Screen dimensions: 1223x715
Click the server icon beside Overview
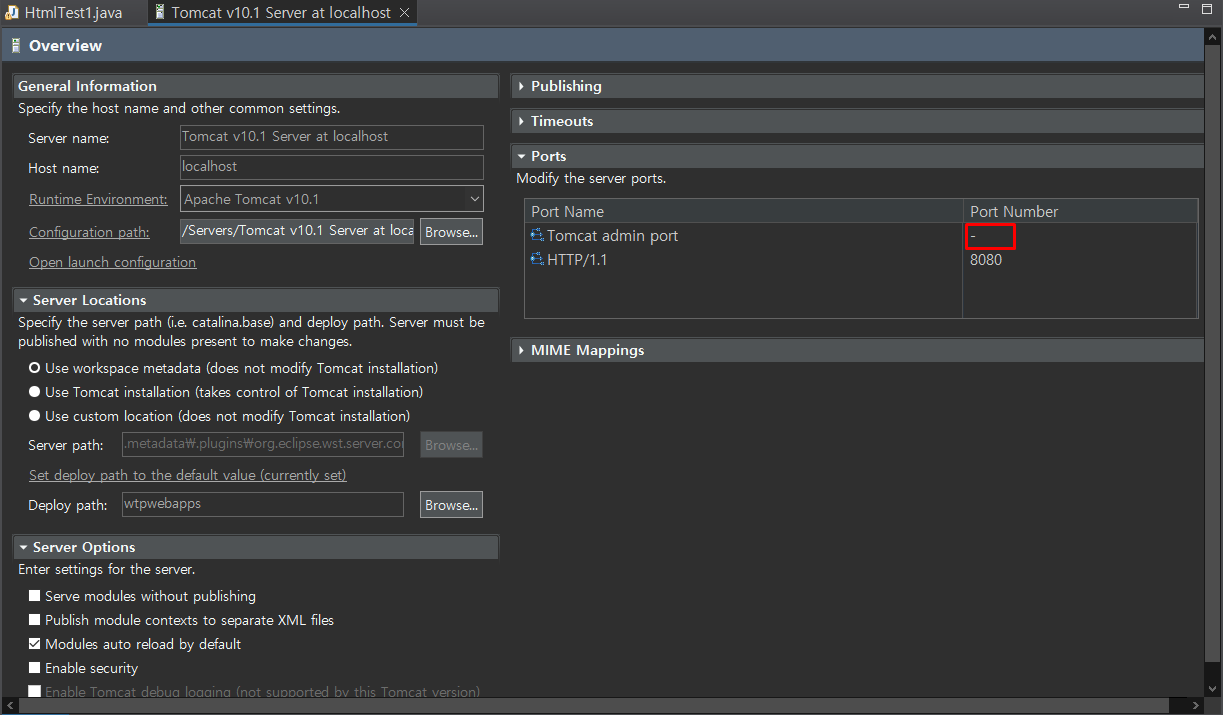[16, 46]
